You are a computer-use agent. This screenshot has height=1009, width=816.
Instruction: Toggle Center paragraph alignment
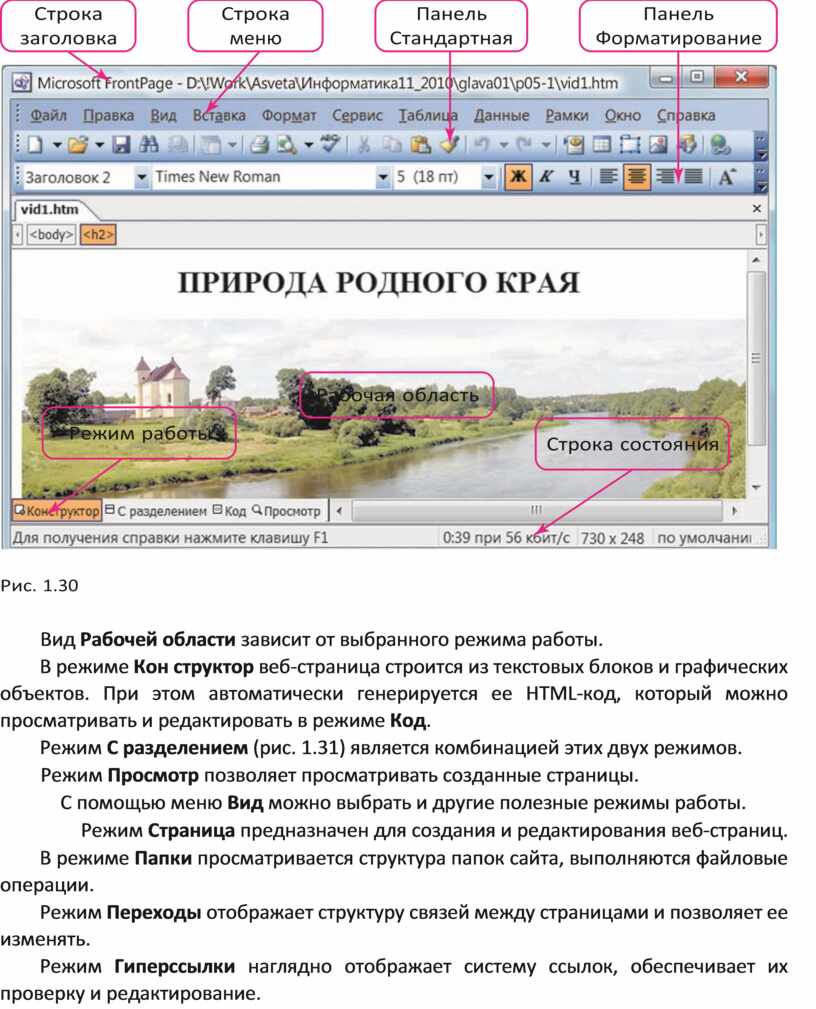(x=636, y=177)
